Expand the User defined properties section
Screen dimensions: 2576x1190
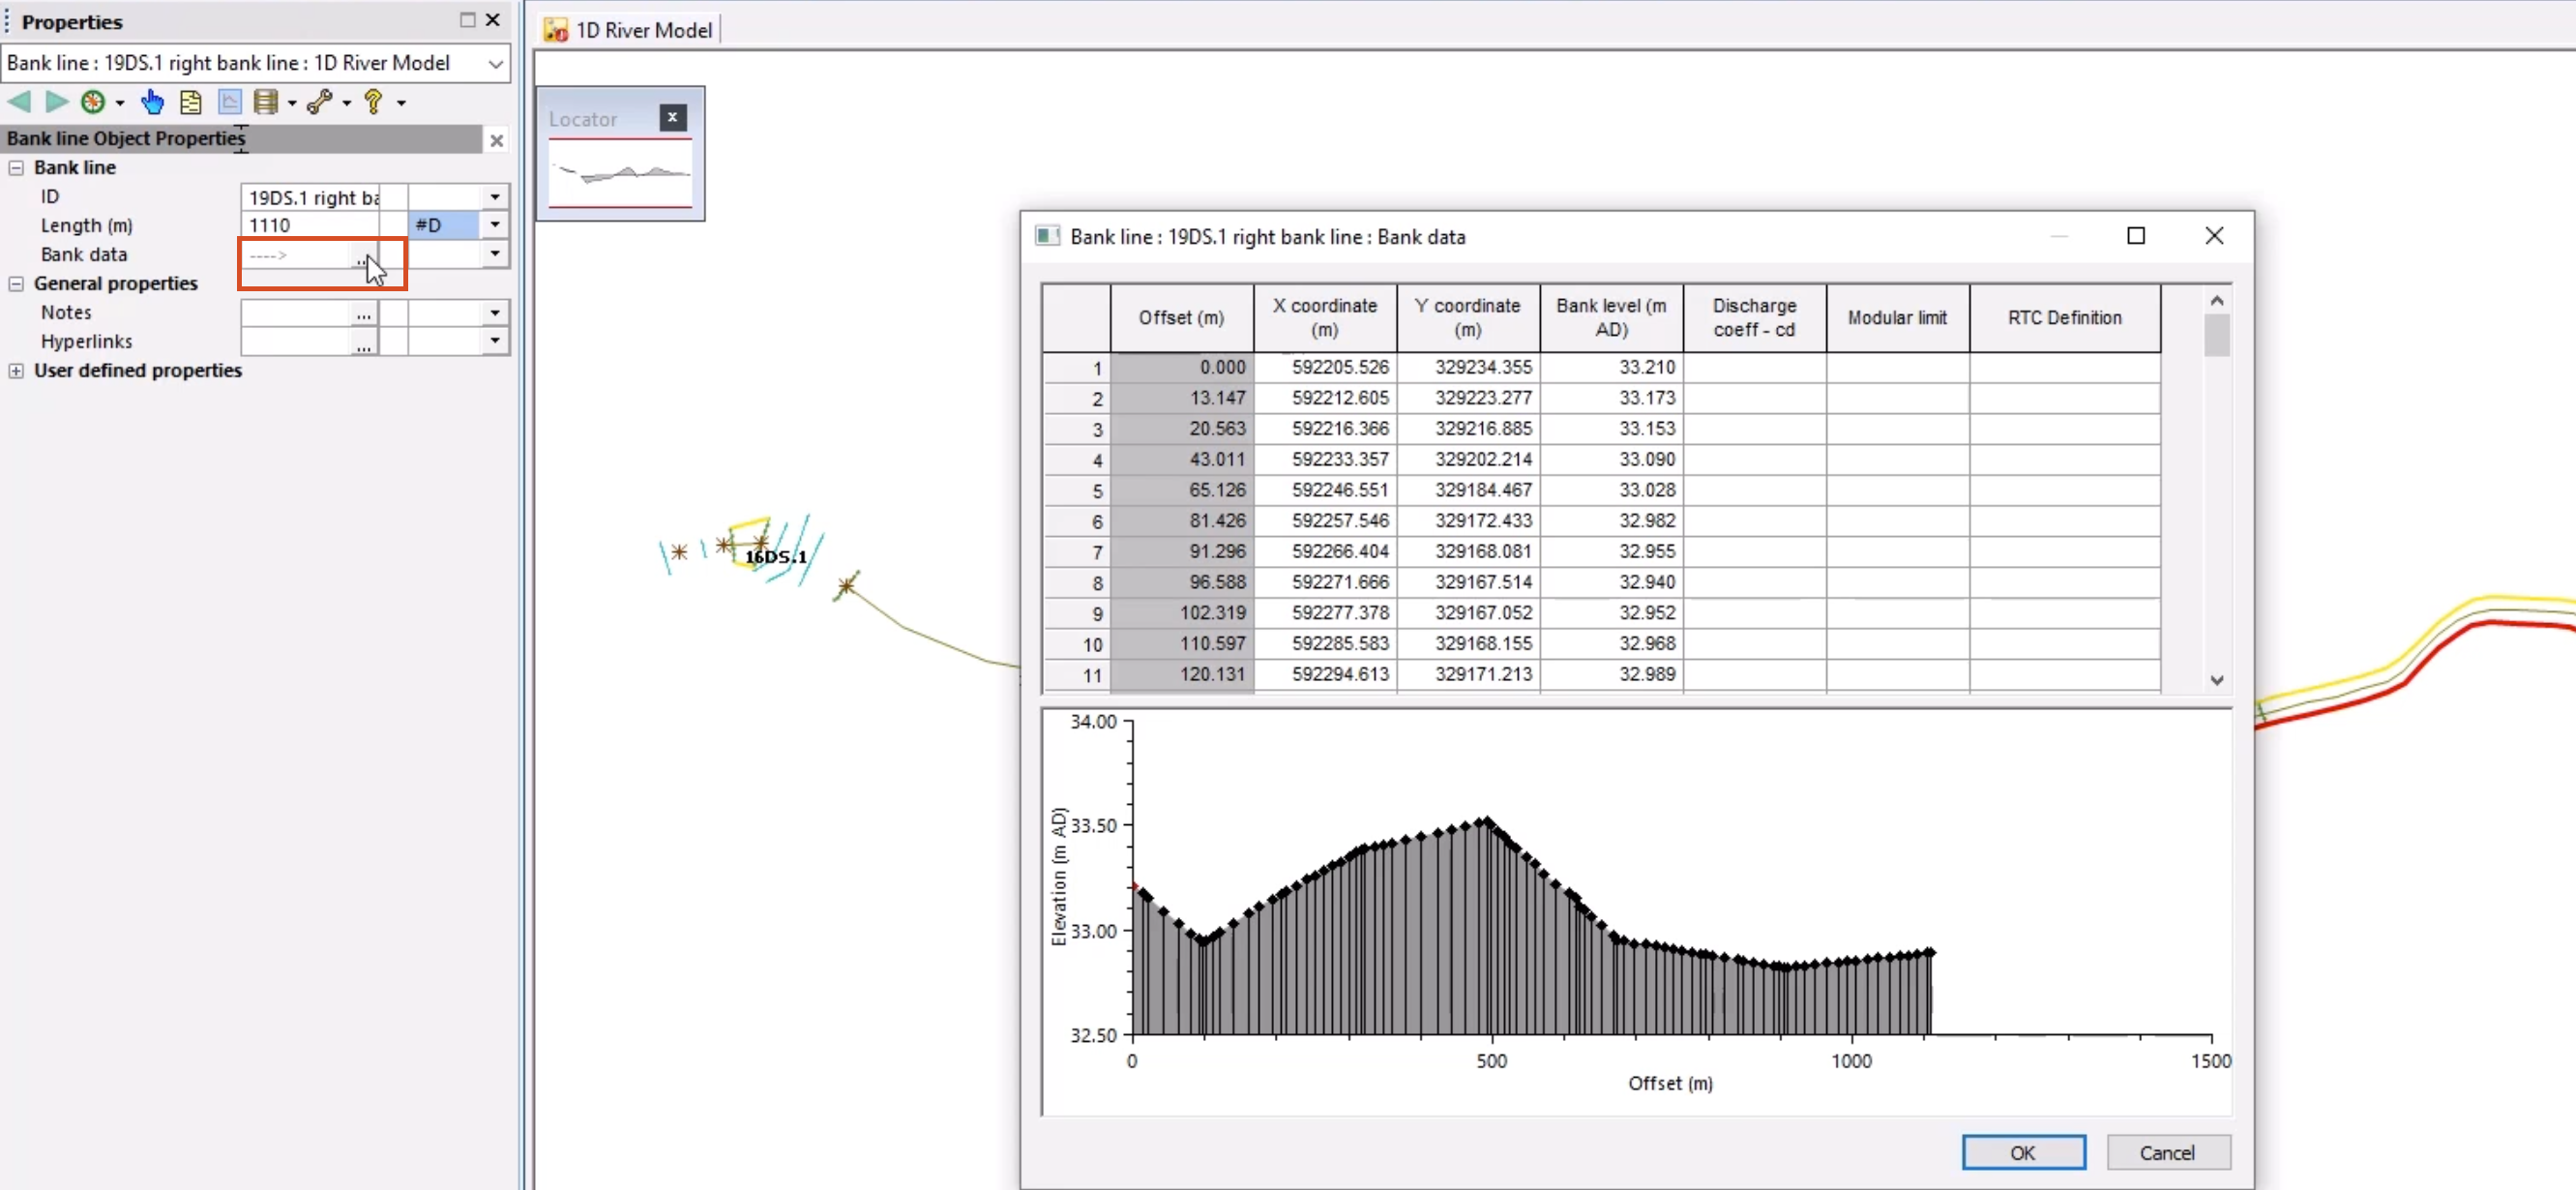tap(16, 371)
